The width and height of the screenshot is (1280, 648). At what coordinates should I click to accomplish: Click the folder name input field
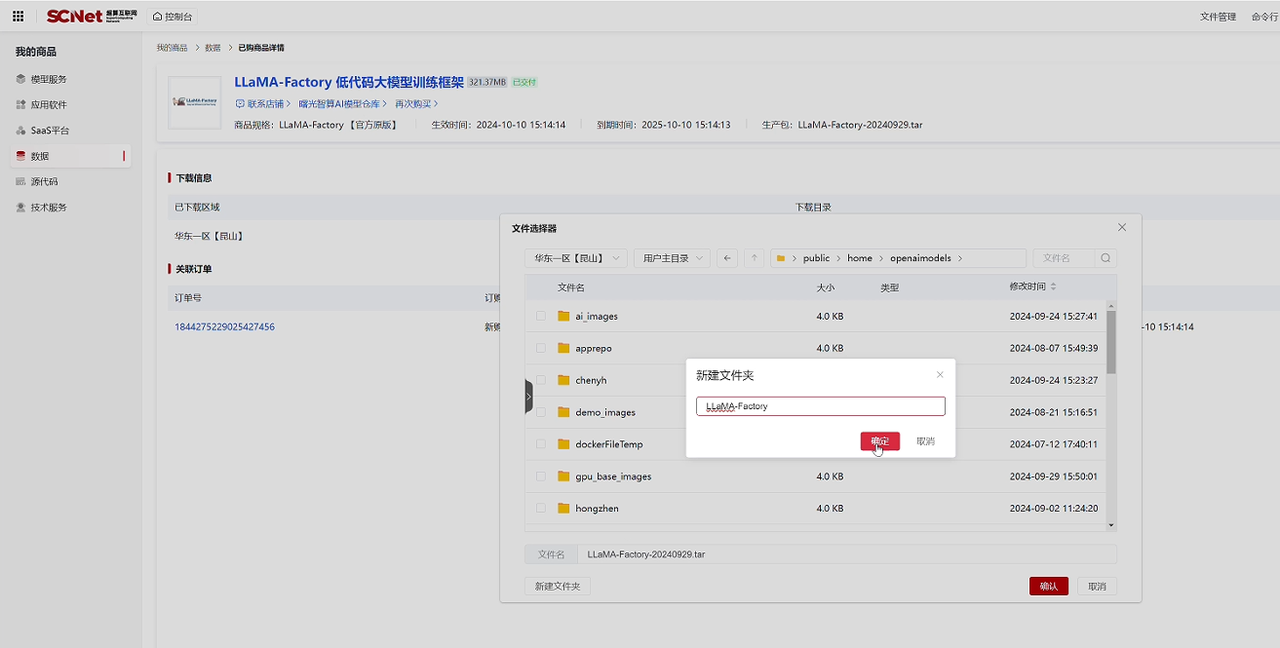click(820, 406)
